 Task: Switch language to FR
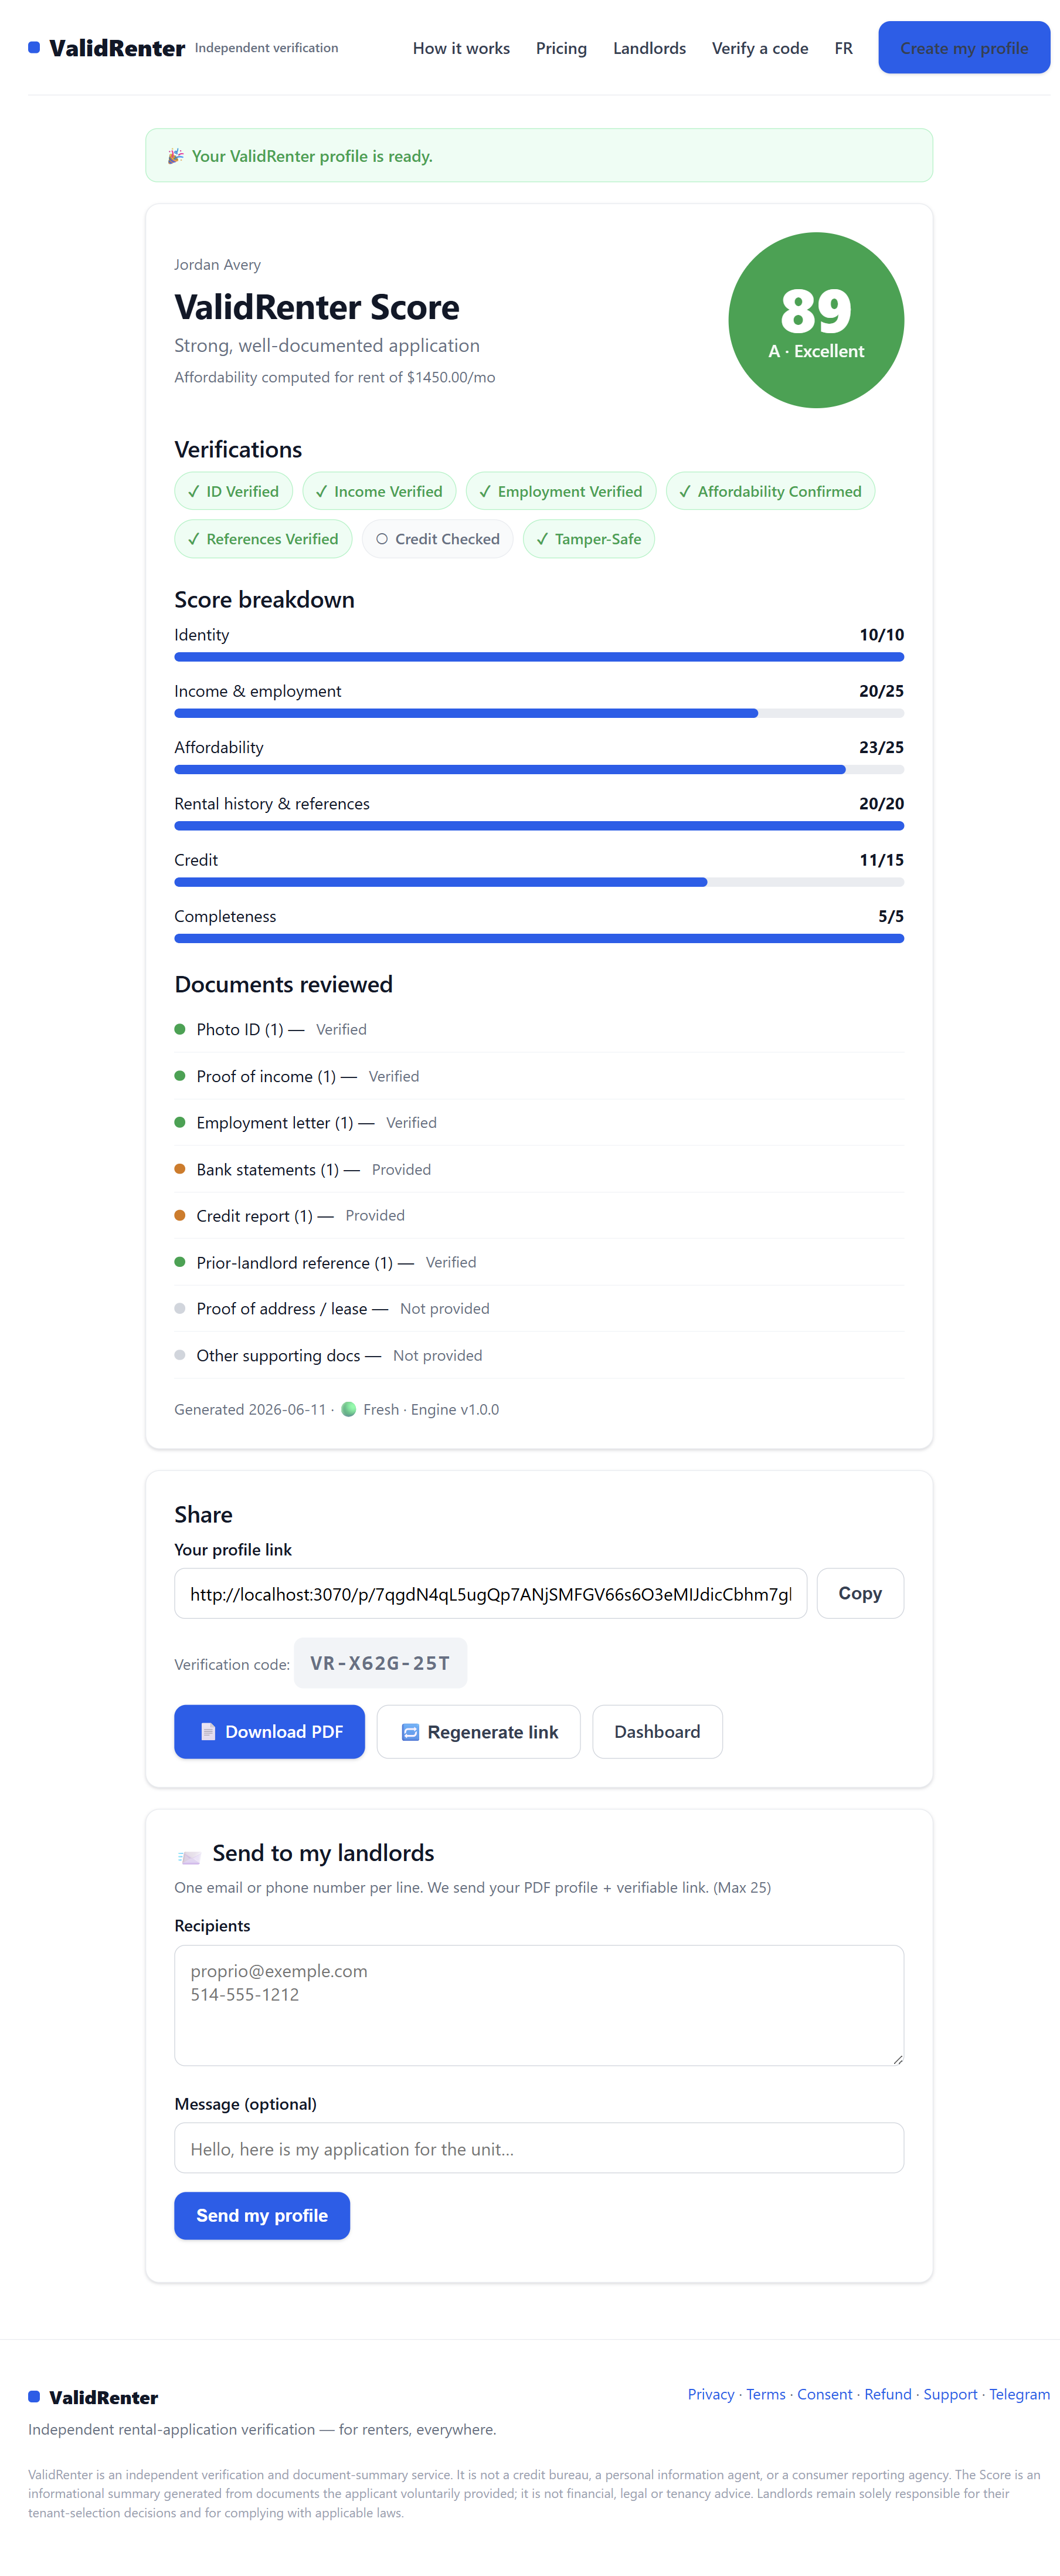pyautogui.click(x=843, y=48)
